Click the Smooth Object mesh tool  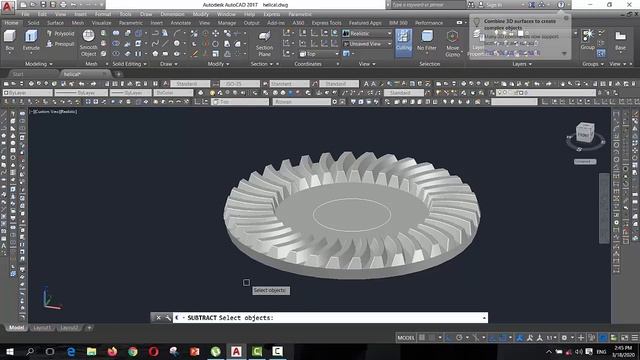click(88, 43)
